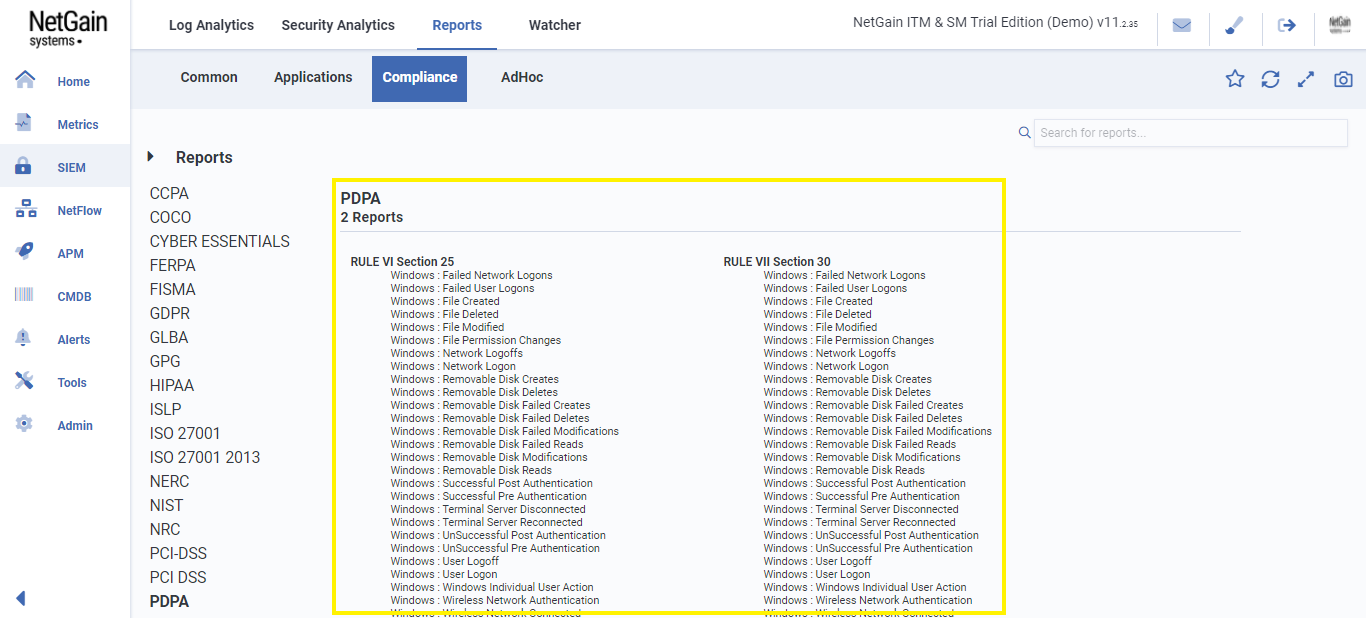This screenshot has height=618, width=1366.
Task: Select GLBA in the reports list
Action: coord(169,337)
